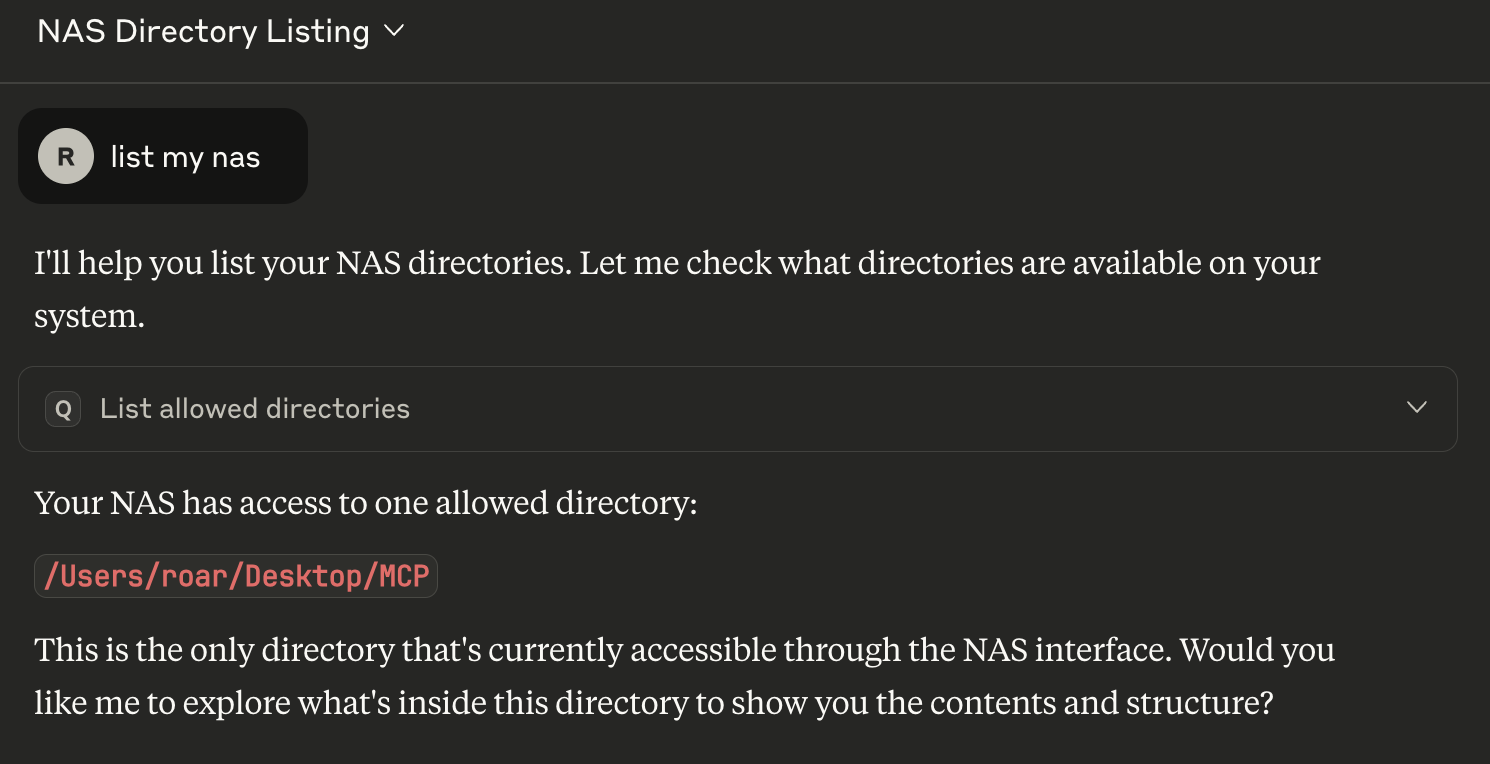Screen dimensions: 1490x764
Task: Click the "NAS Directory Listing" conversation title
Action: point(203,32)
